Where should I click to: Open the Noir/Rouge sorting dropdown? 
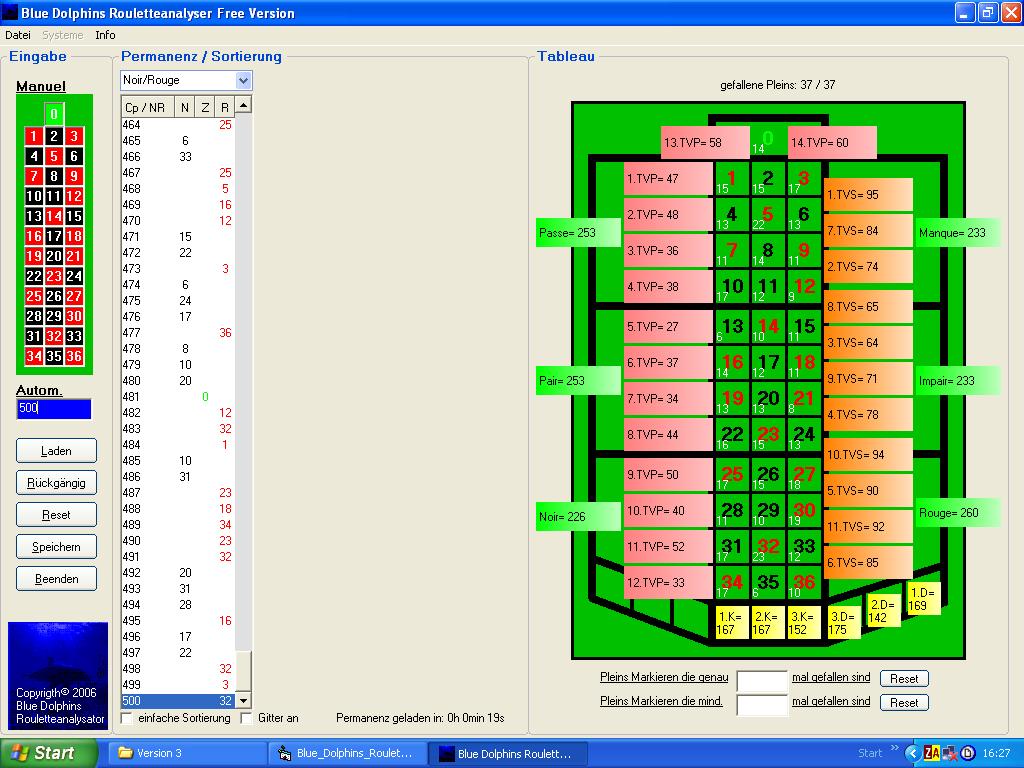click(244, 80)
